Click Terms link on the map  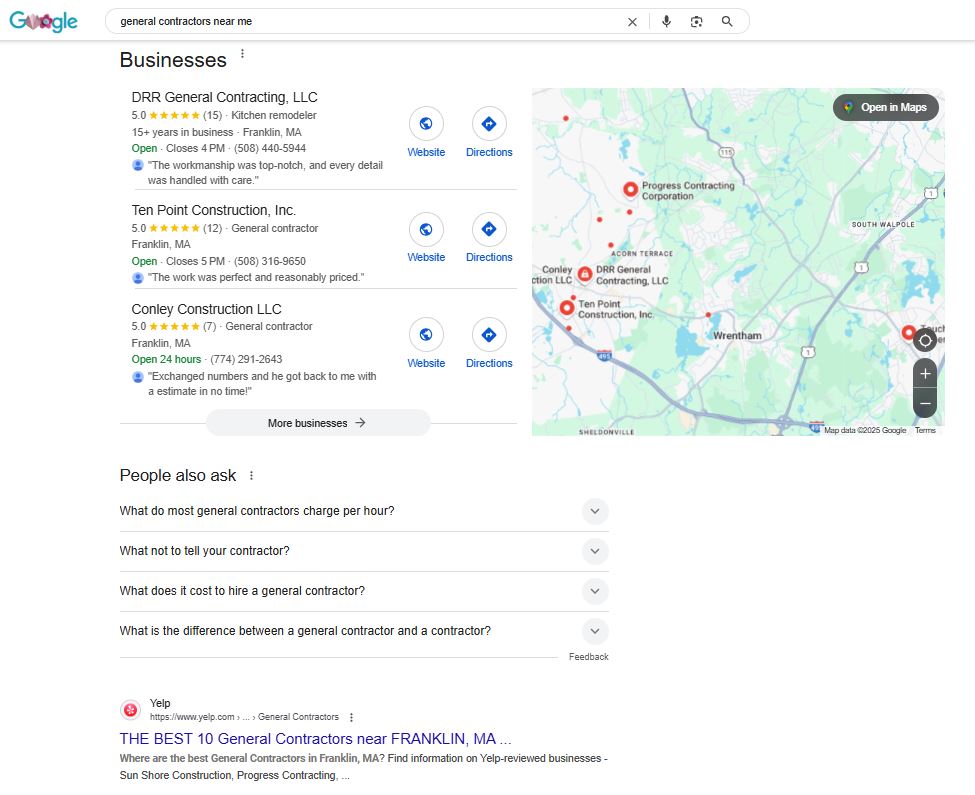click(x=925, y=430)
